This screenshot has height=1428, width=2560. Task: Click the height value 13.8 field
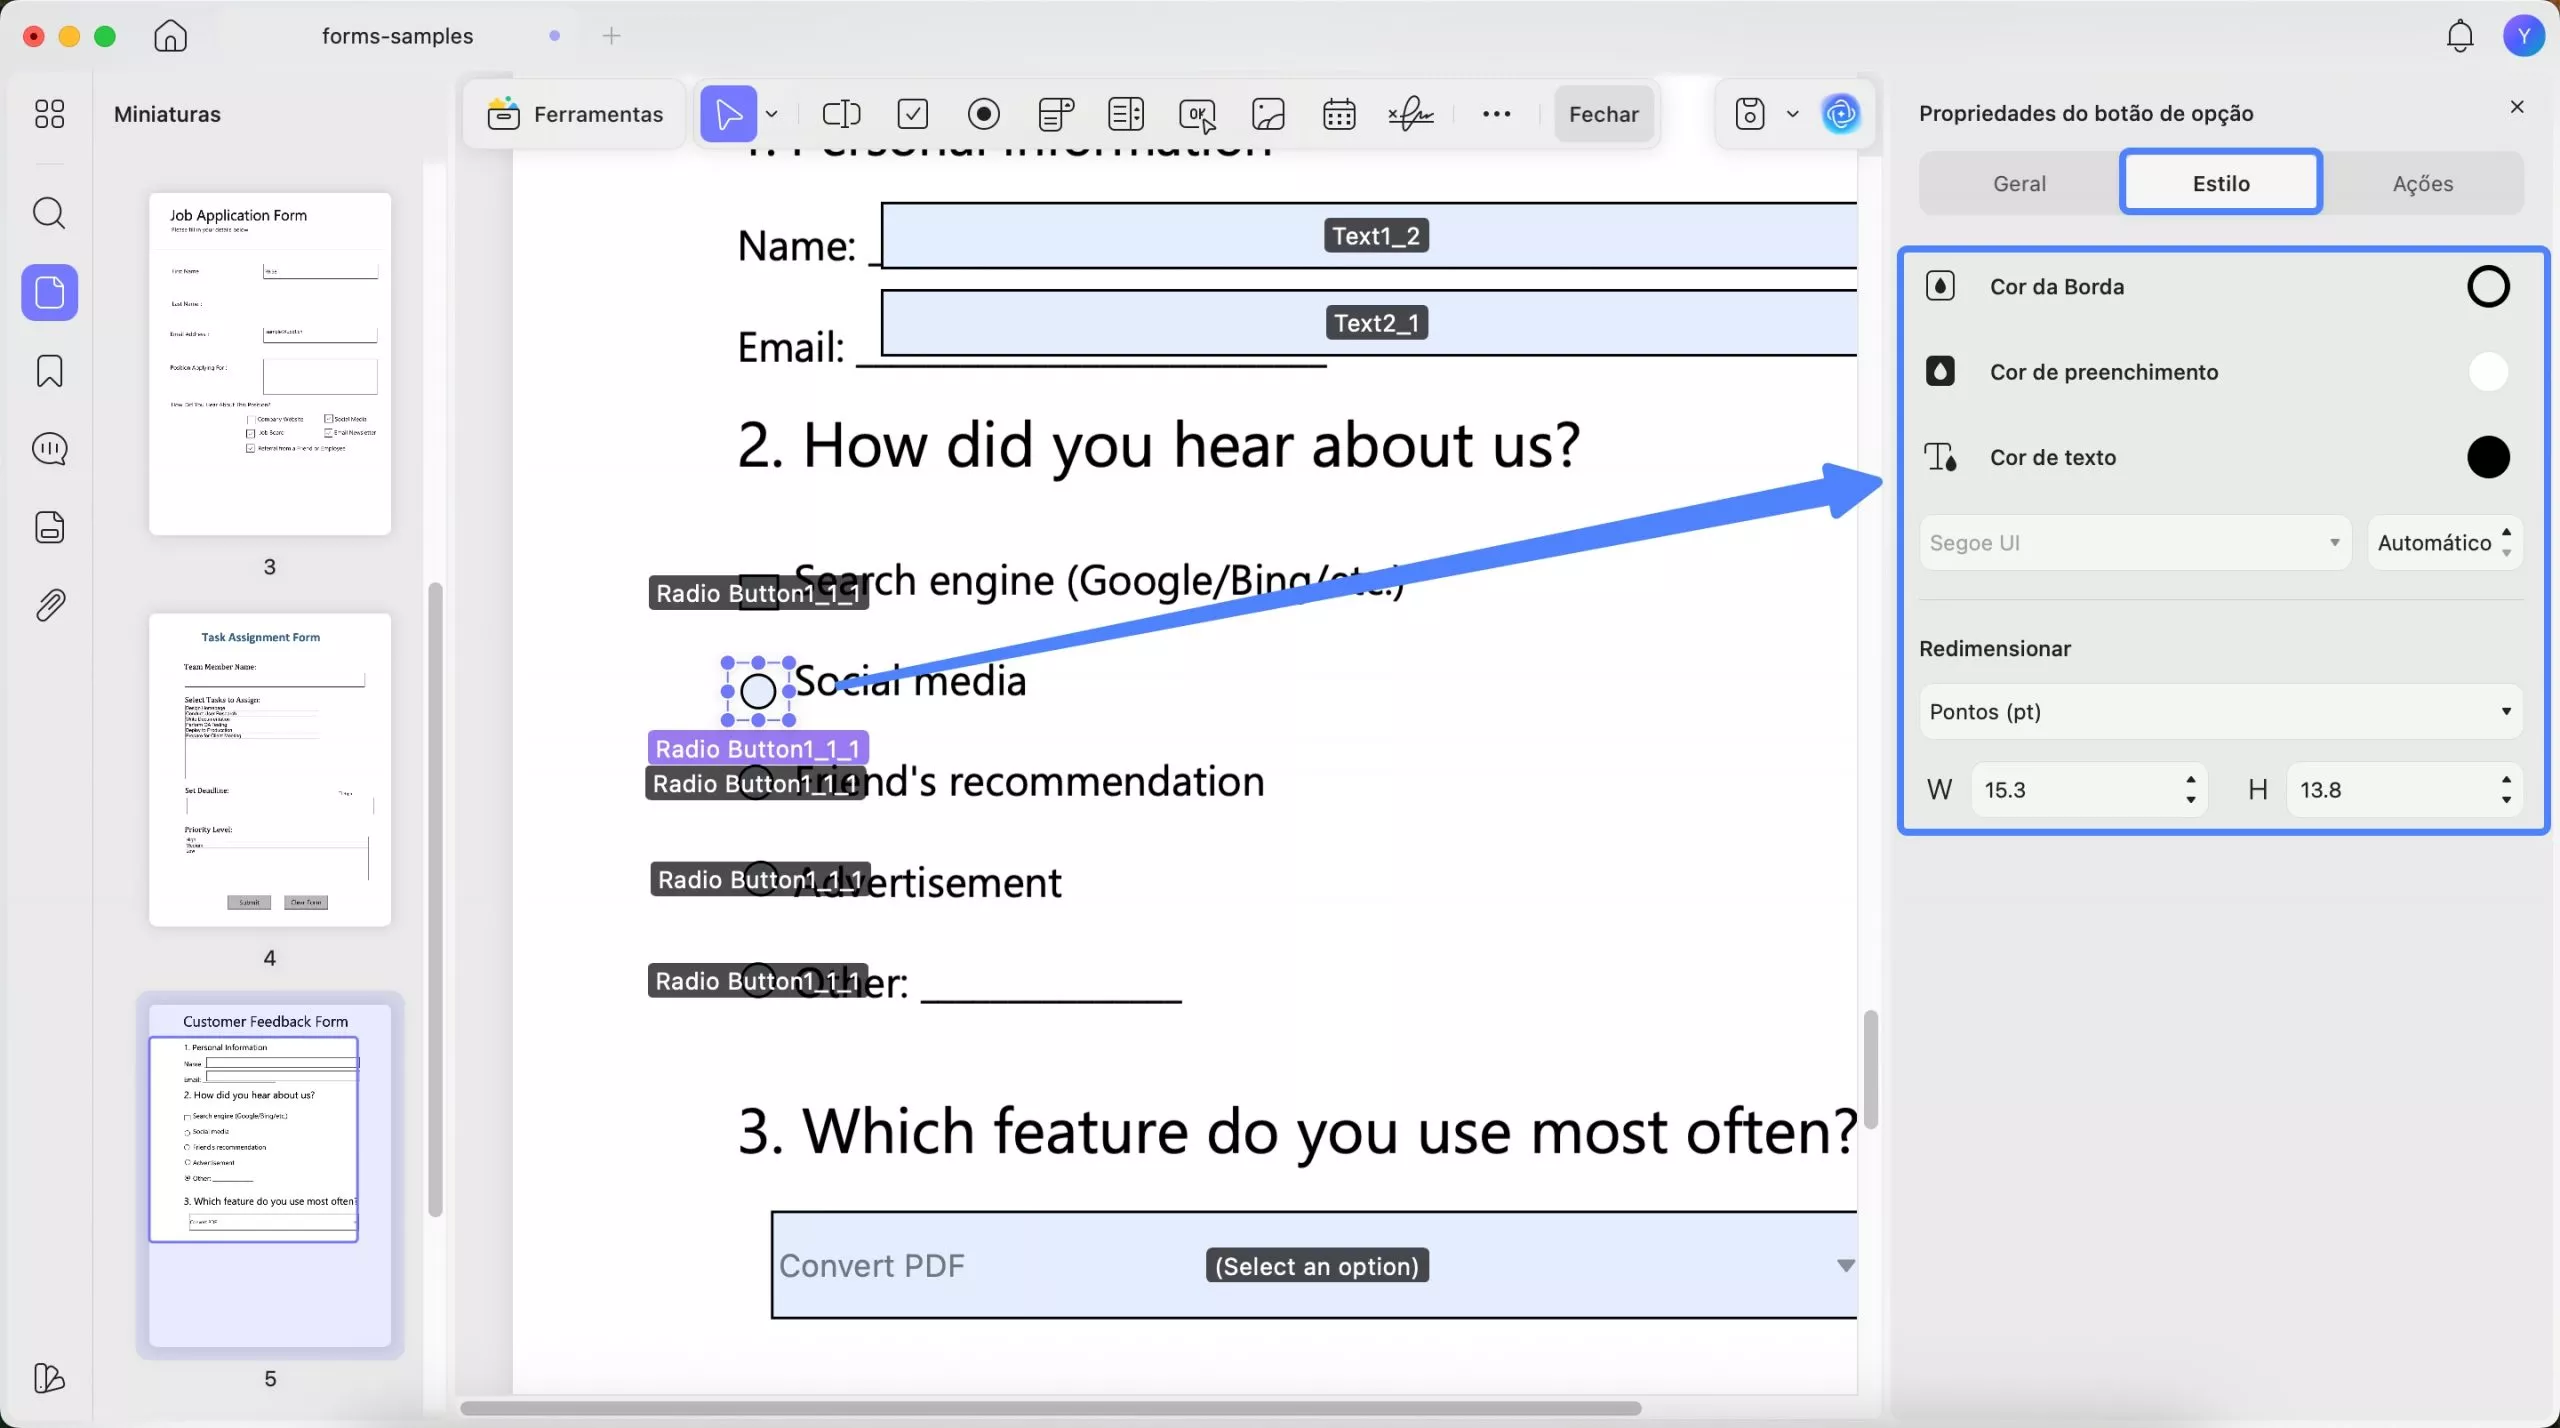[x=2390, y=790]
